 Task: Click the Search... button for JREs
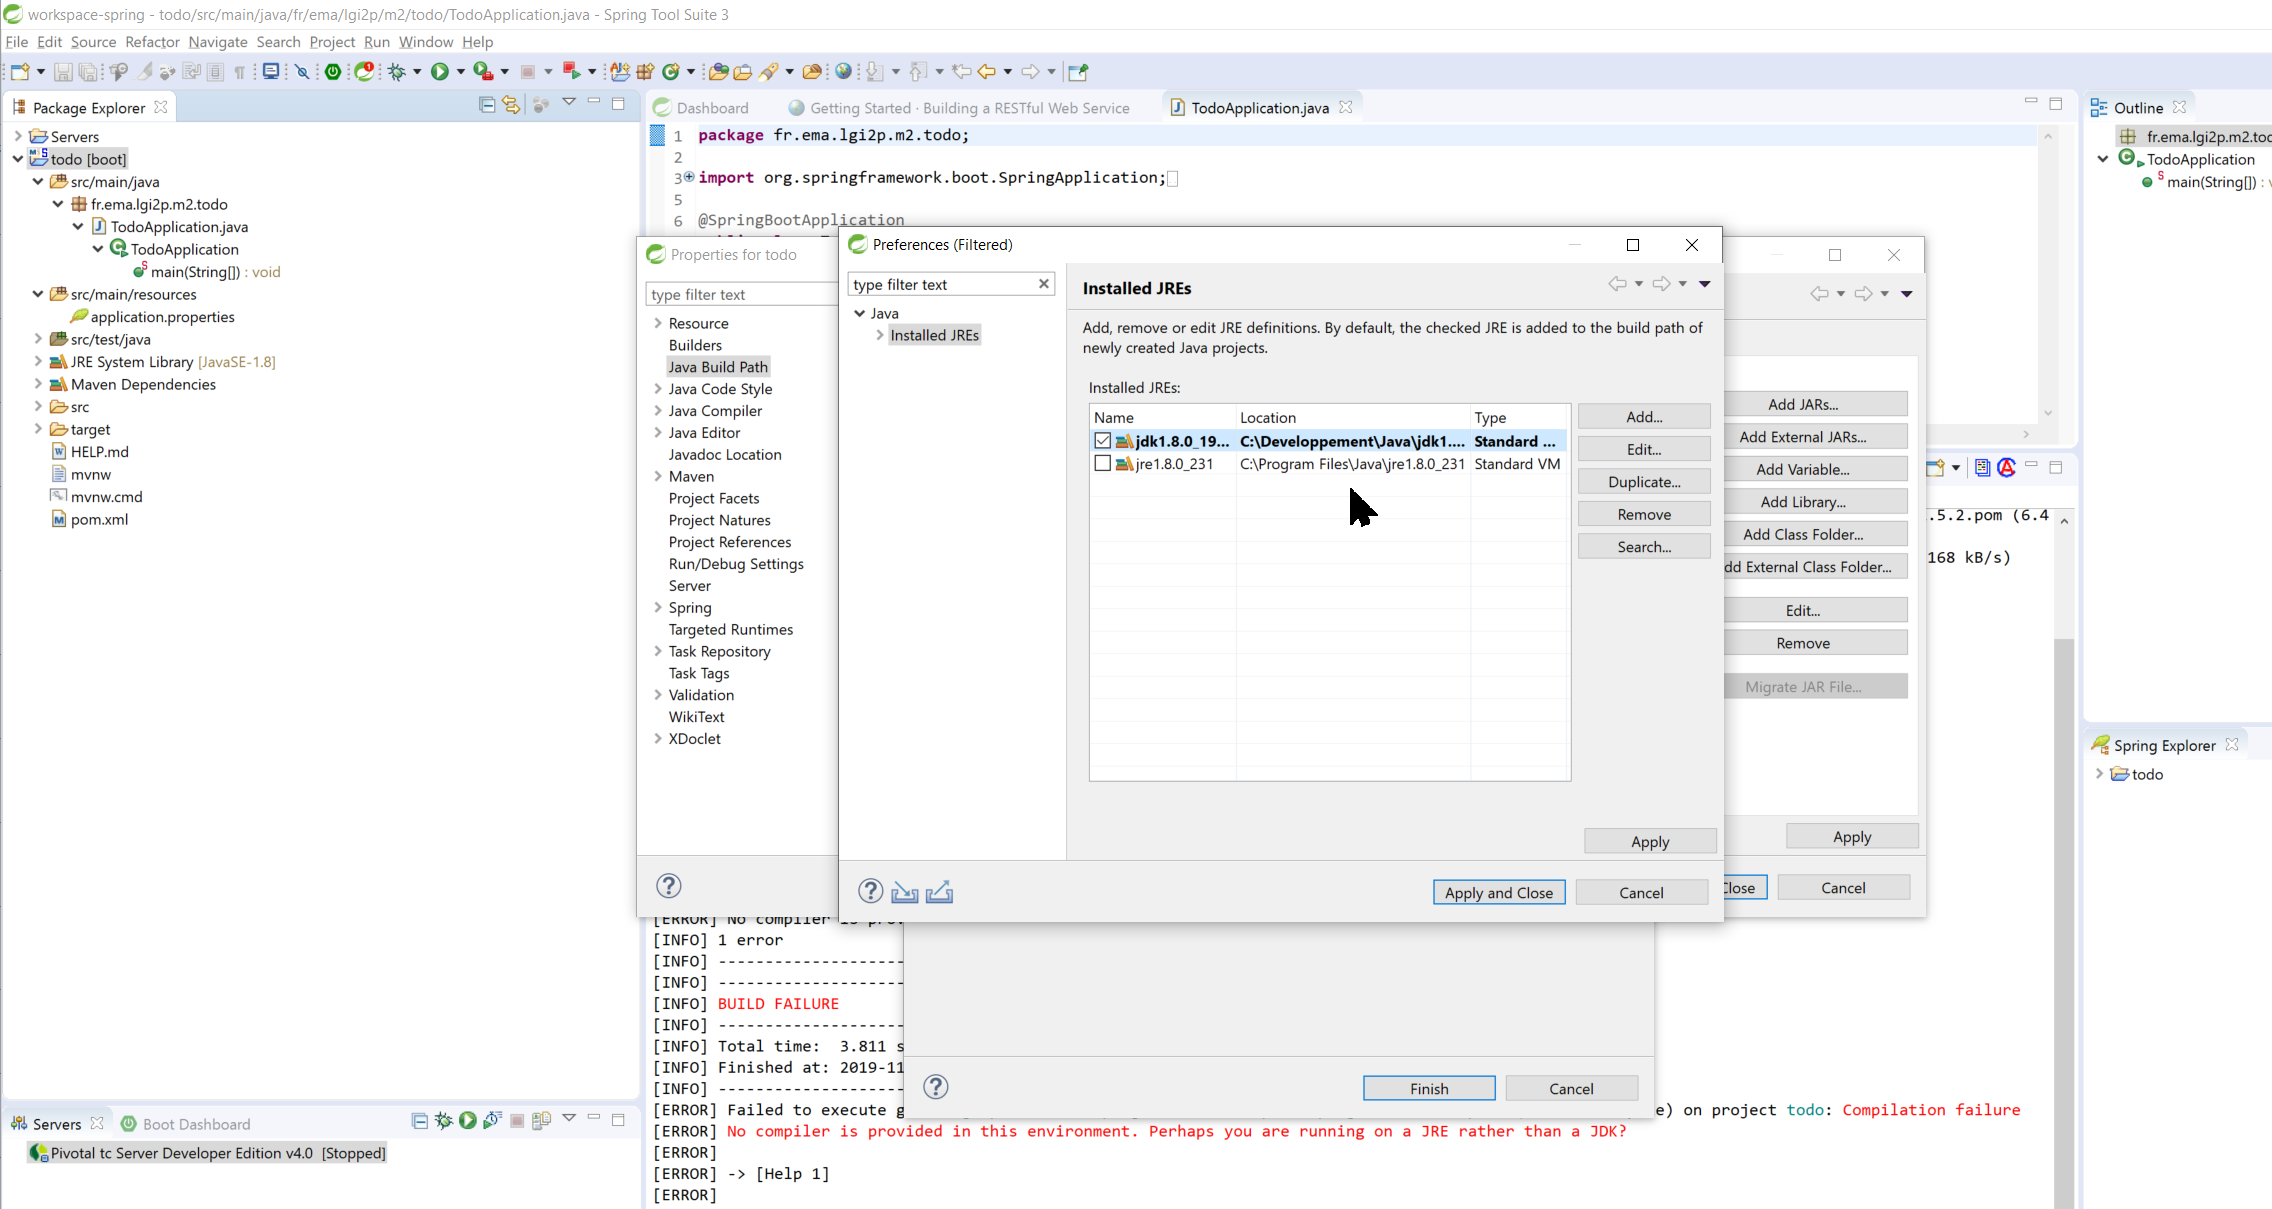pyautogui.click(x=1644, y=547)
